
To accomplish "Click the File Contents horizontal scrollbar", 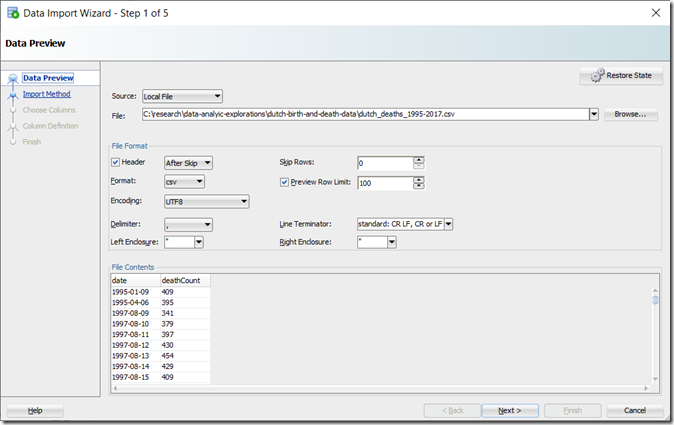I will pyautogui.click(x=380, y=388).
